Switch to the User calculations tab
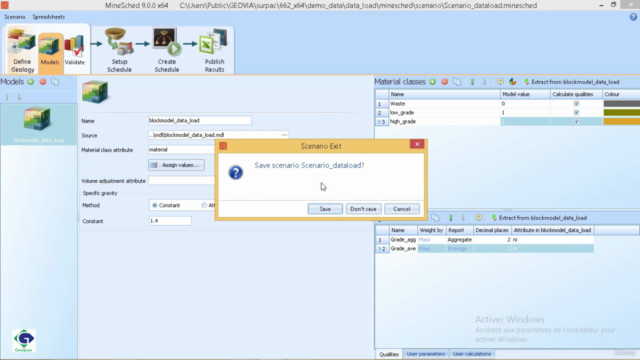The width and height of the screenshot is (640, 360). coord(471,354)
